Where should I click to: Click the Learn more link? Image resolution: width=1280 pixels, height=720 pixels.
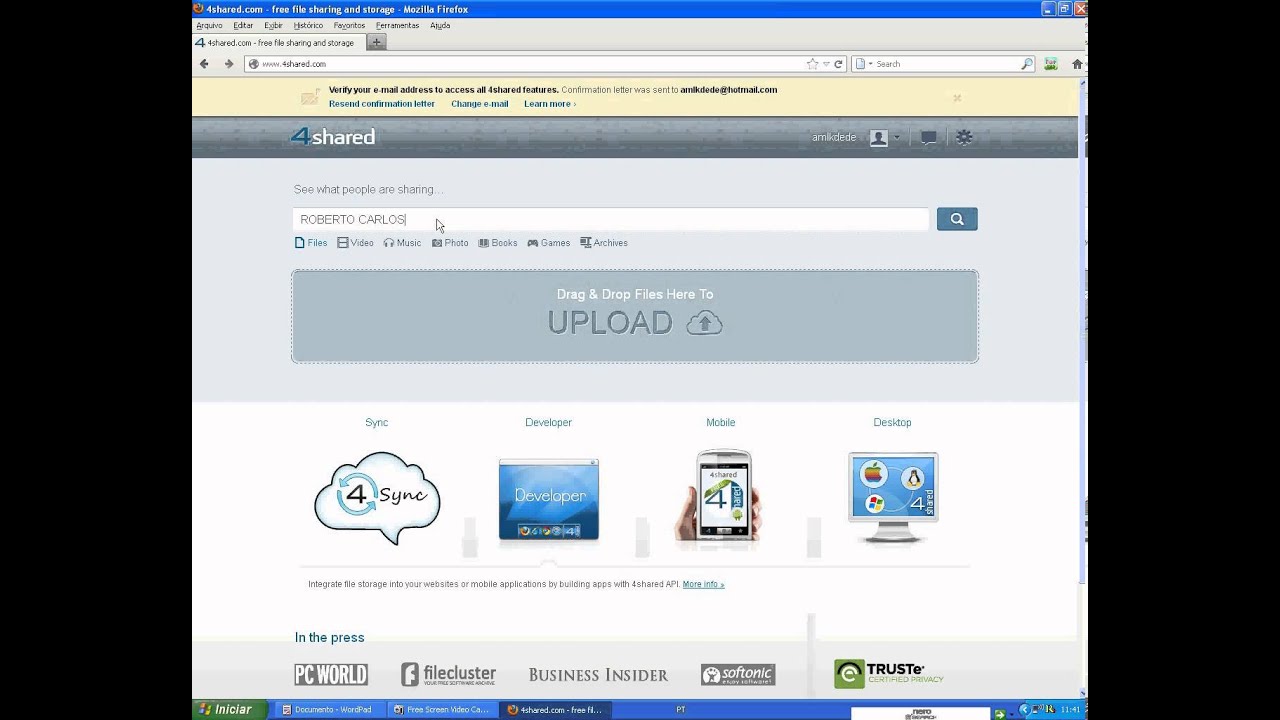[550, 104]
